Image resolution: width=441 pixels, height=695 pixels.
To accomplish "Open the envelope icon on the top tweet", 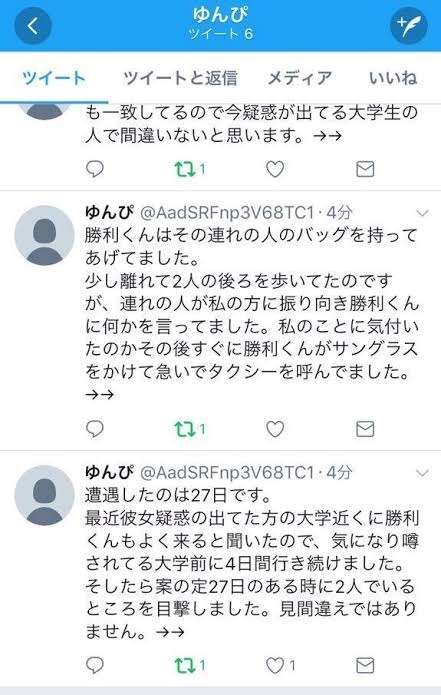I will tap(365, 169).
